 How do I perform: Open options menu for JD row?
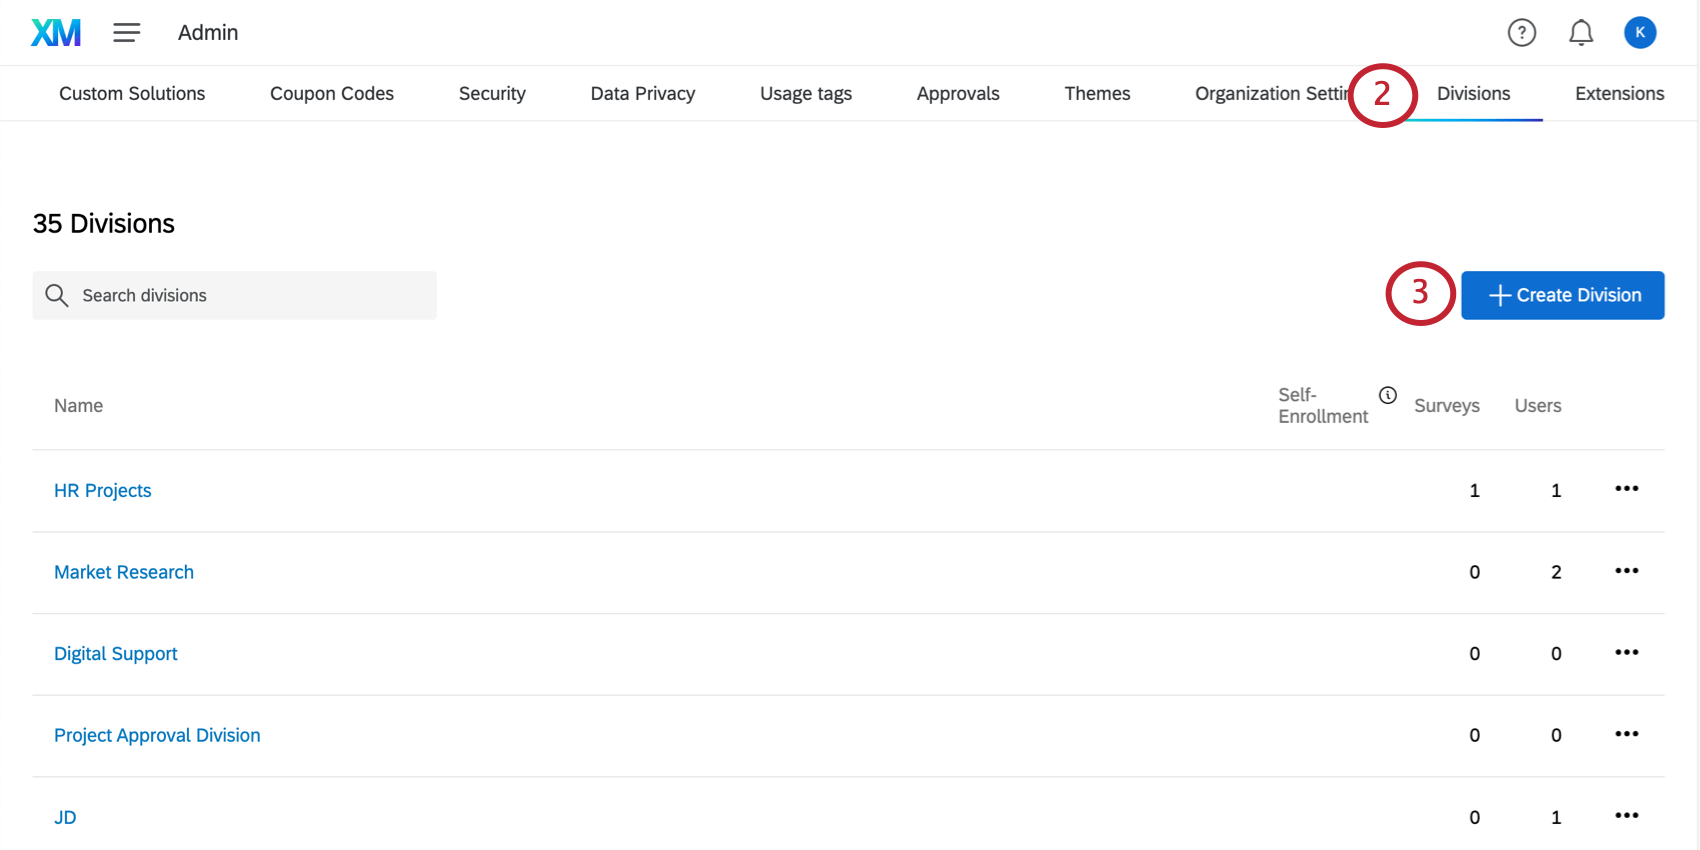(1627, 816)
